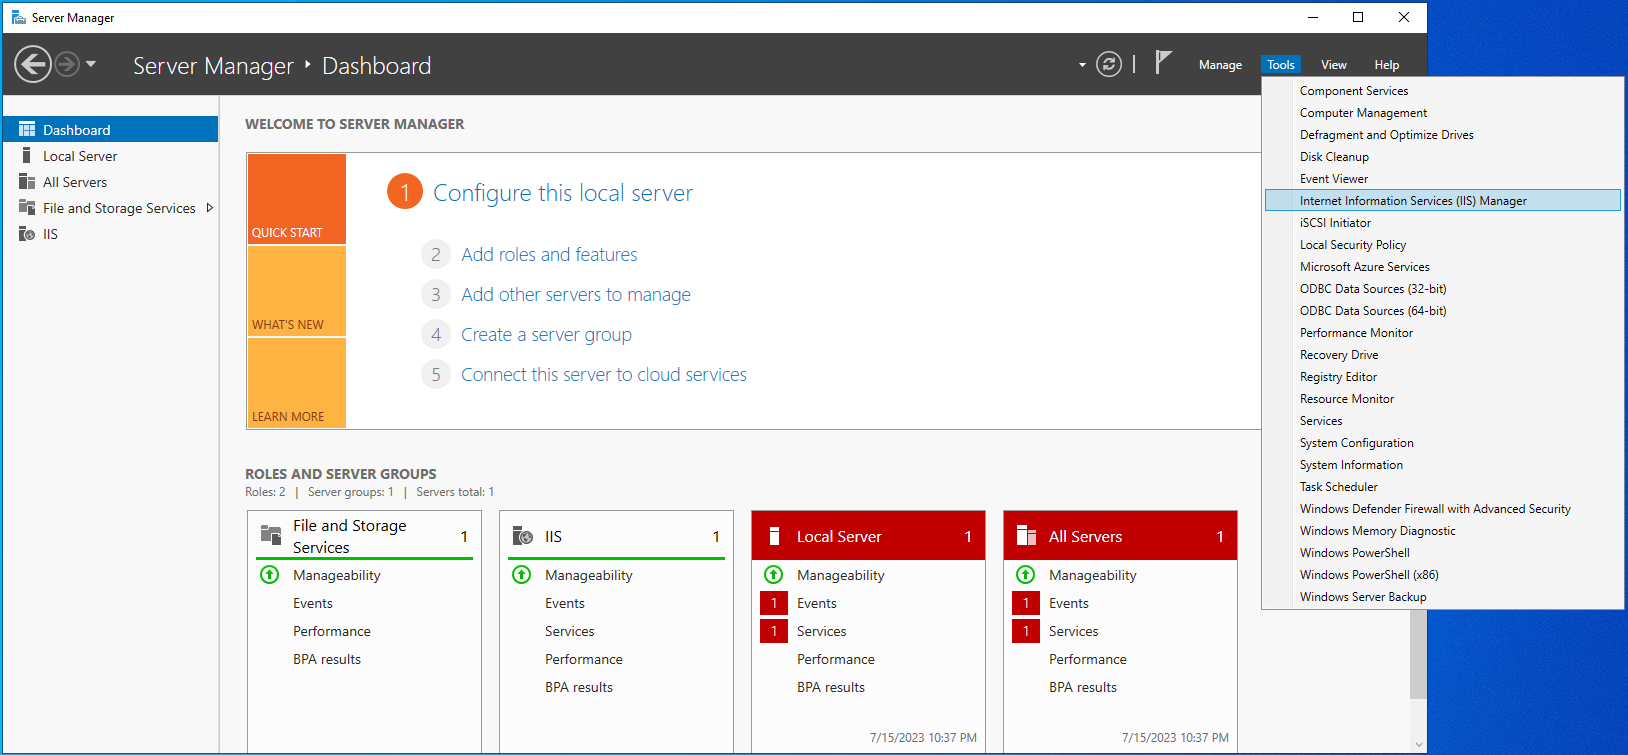The height and width of the screenshot is (755, 1628).
Task: Expand File and Storage Services arrow
Action: 209,208
